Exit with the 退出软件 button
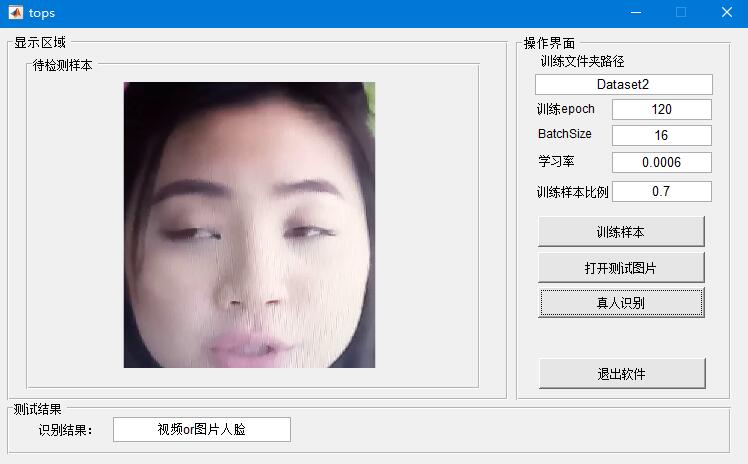 622,374
